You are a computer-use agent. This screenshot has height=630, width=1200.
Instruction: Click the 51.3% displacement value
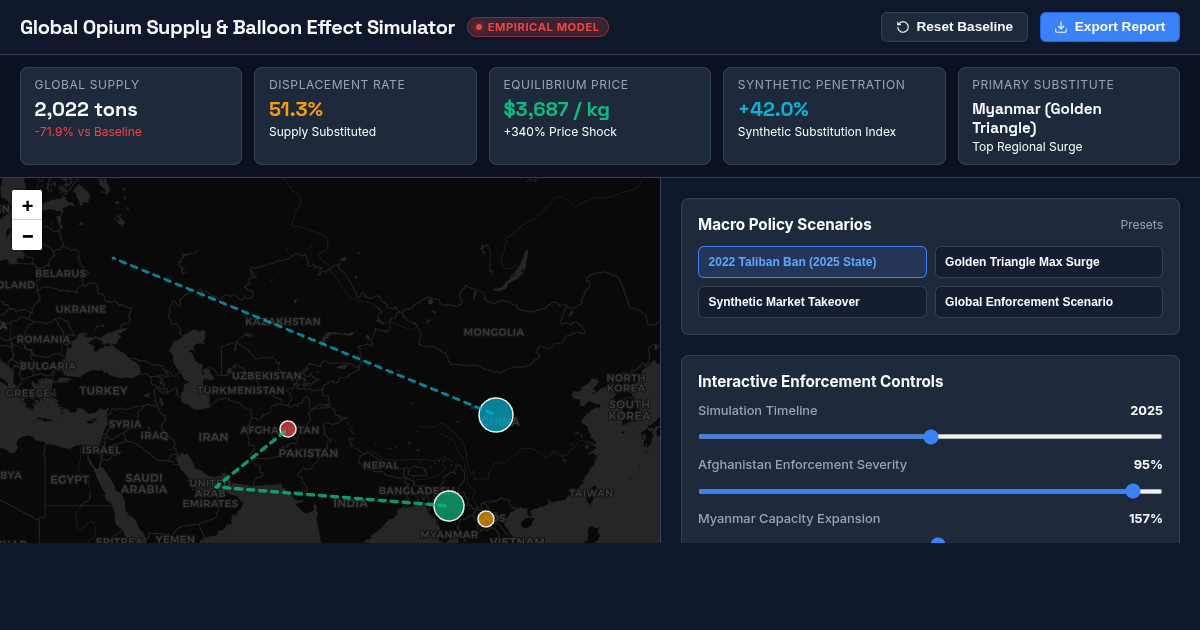click(x=296, y=109)
